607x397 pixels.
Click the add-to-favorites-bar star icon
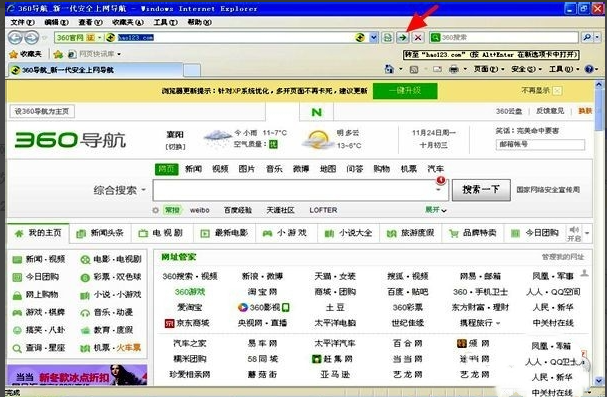click(x=58, y=54)
